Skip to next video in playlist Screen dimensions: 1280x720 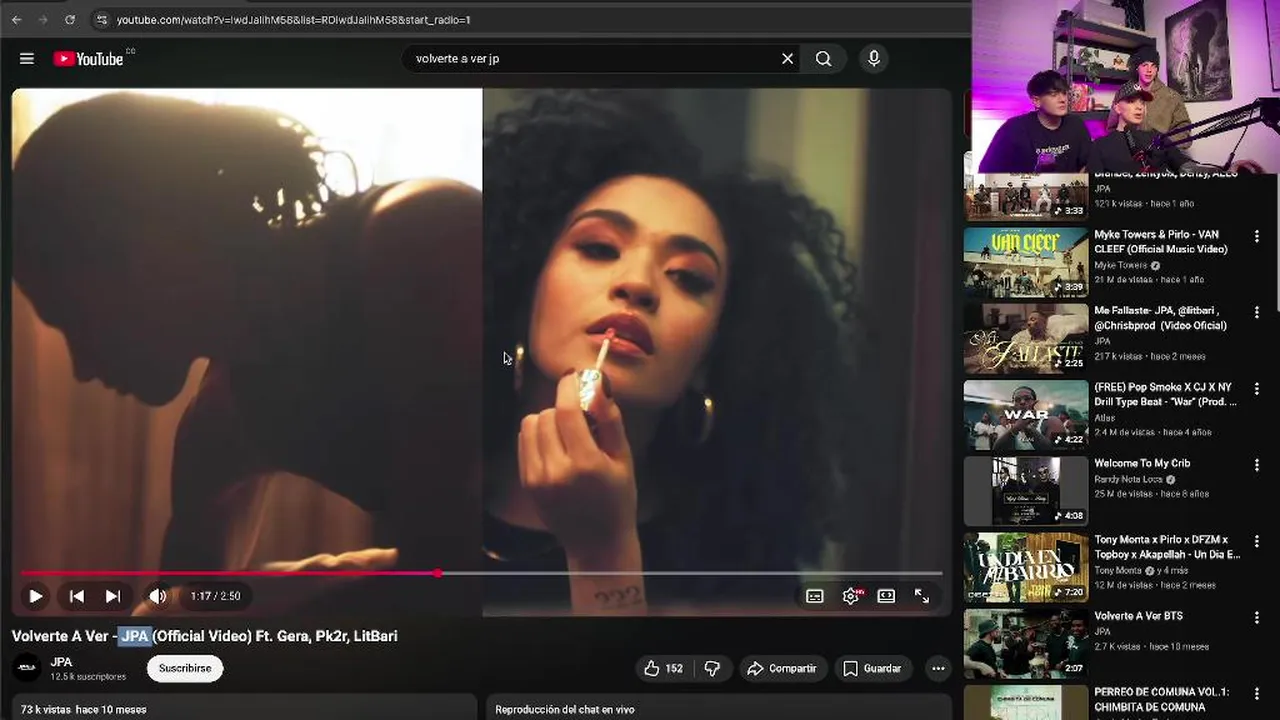[x=113, y=596]
